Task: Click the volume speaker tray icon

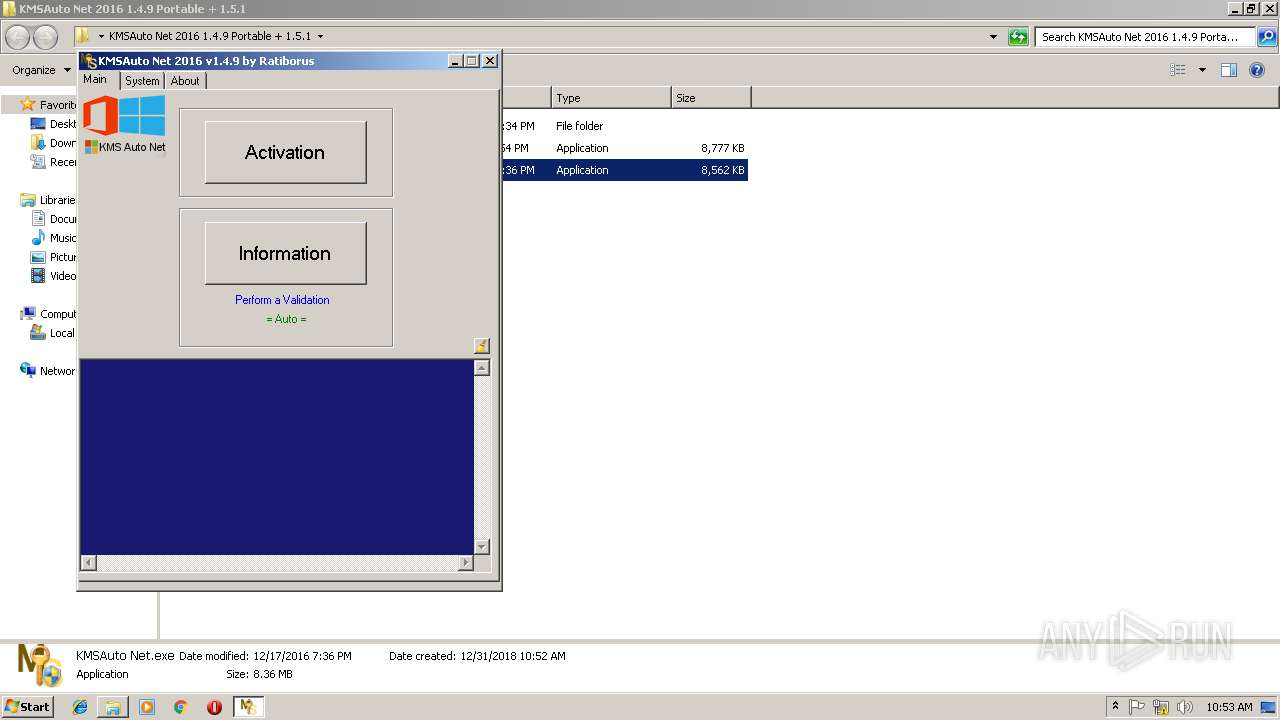Action: [x=1185, y=707]
